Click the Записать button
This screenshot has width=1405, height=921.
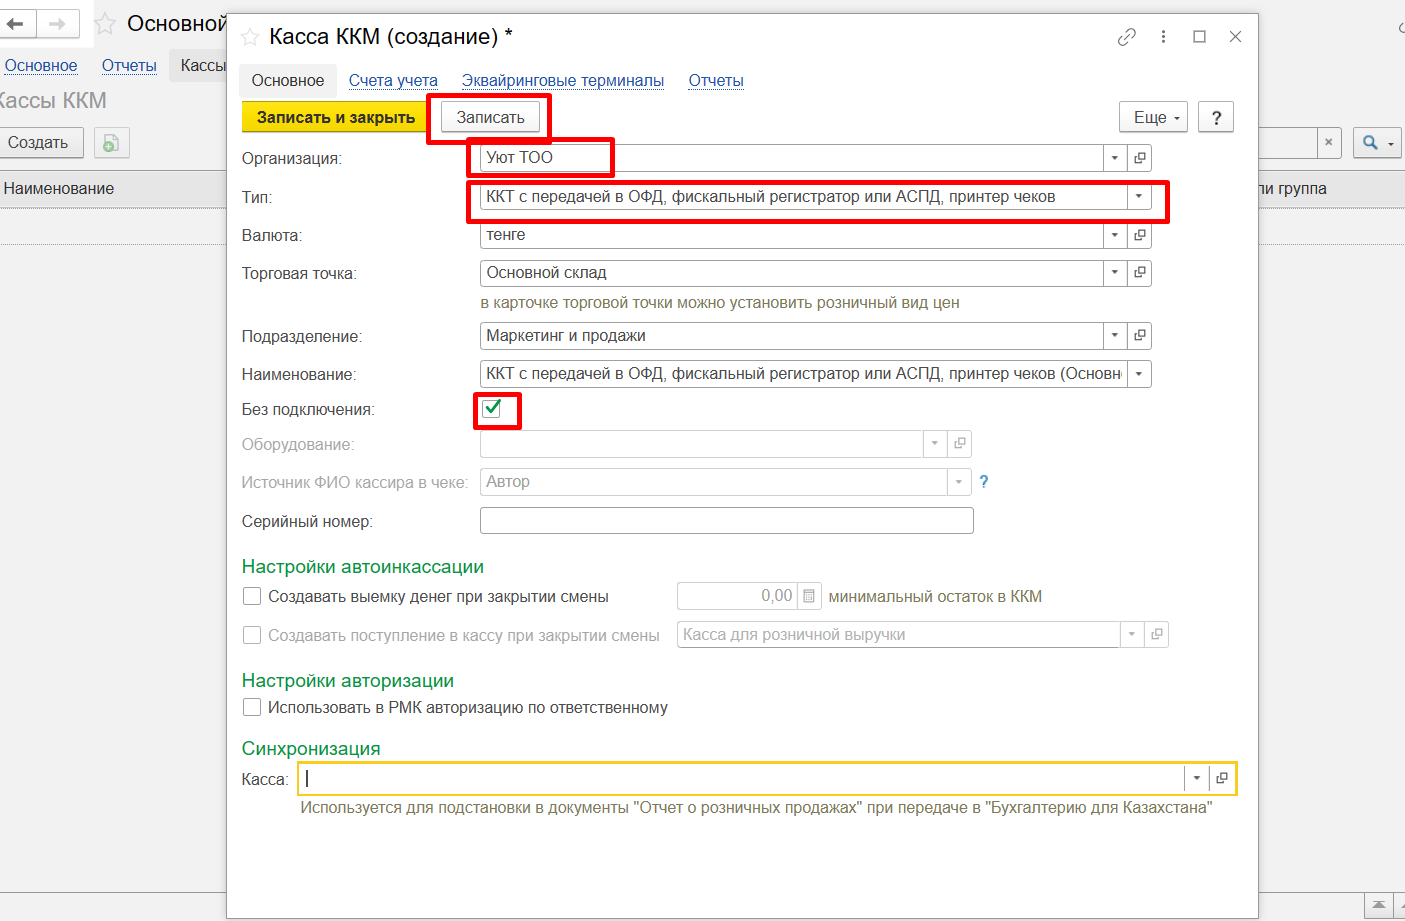(x=490, y=117)
